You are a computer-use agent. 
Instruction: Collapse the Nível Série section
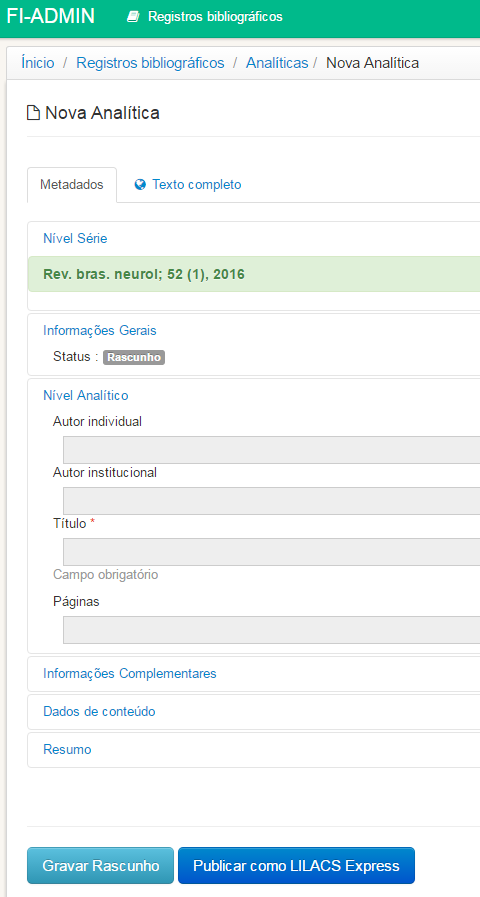coord(75,239)
